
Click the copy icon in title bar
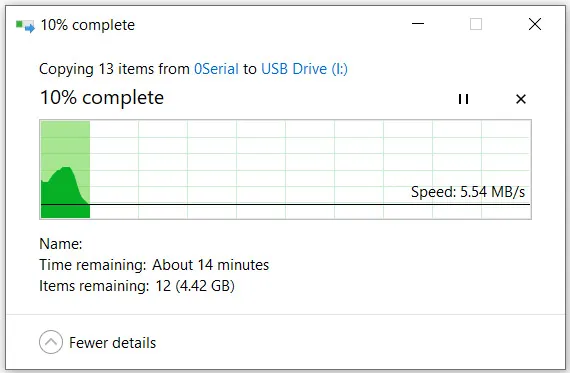(25, 26)
